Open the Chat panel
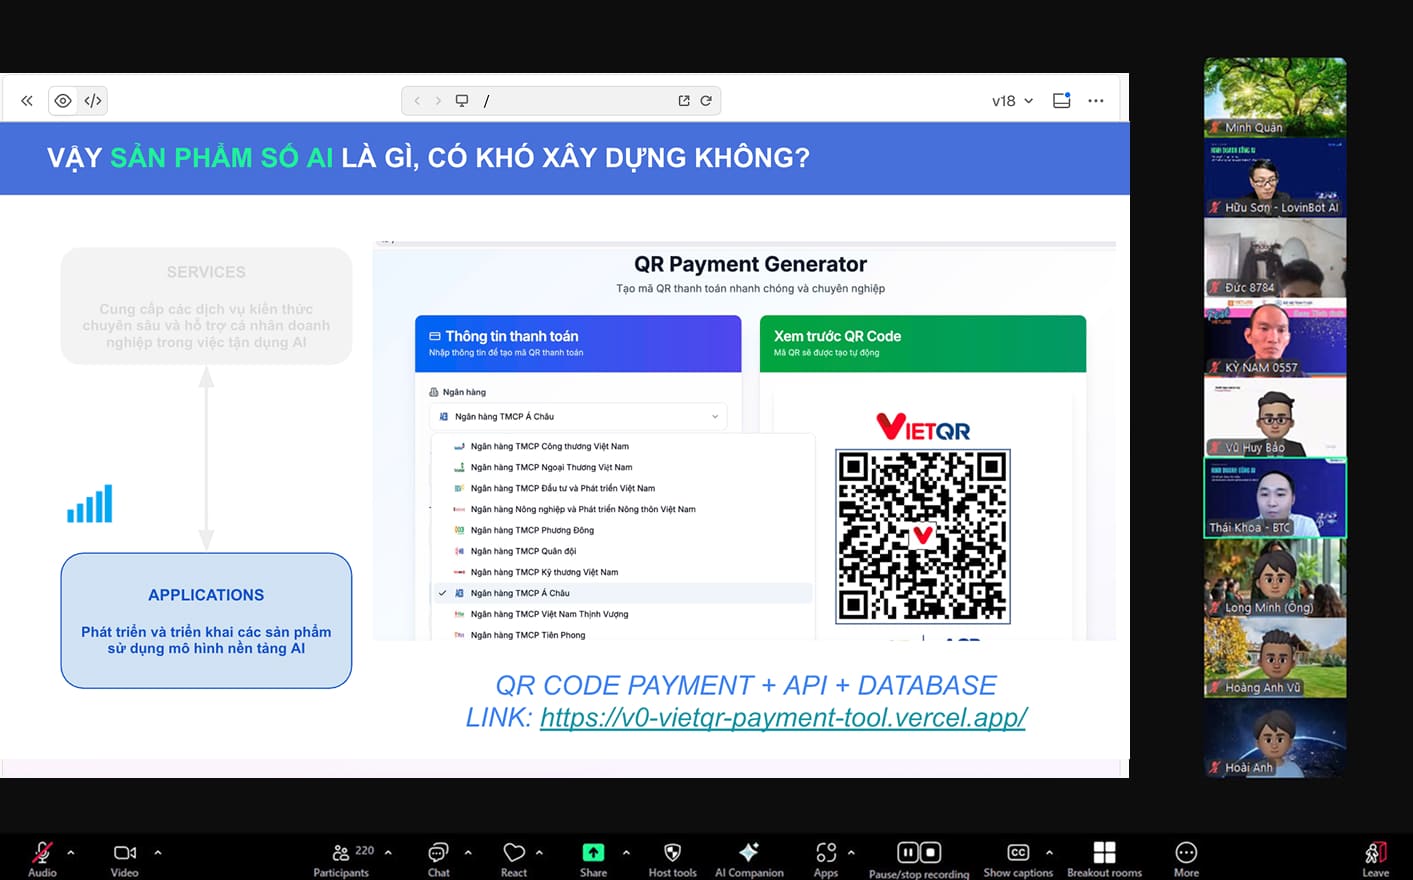 (x=438, y=853)
